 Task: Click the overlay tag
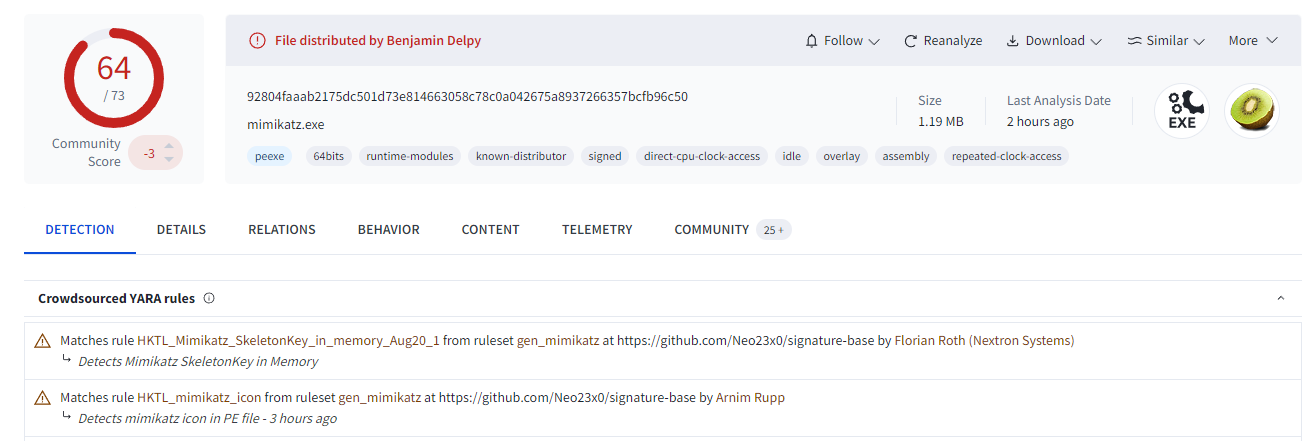[x=842, y=156]
